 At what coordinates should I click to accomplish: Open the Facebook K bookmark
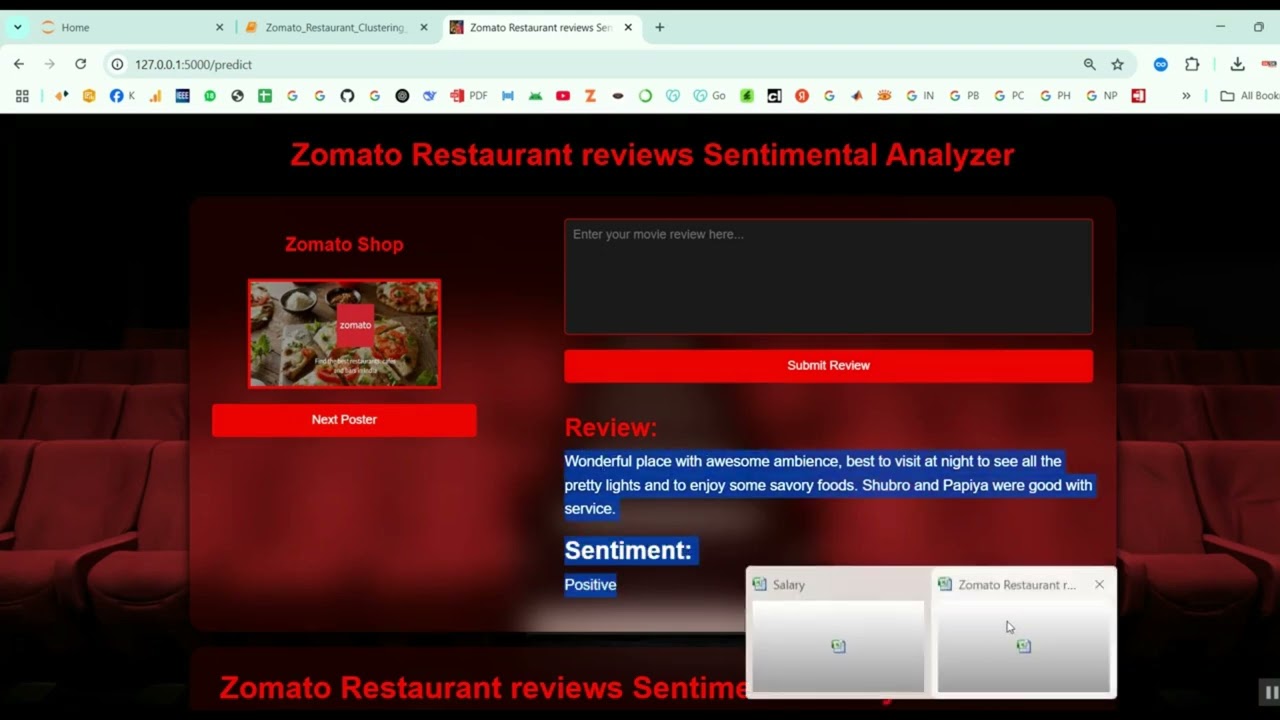122,96
